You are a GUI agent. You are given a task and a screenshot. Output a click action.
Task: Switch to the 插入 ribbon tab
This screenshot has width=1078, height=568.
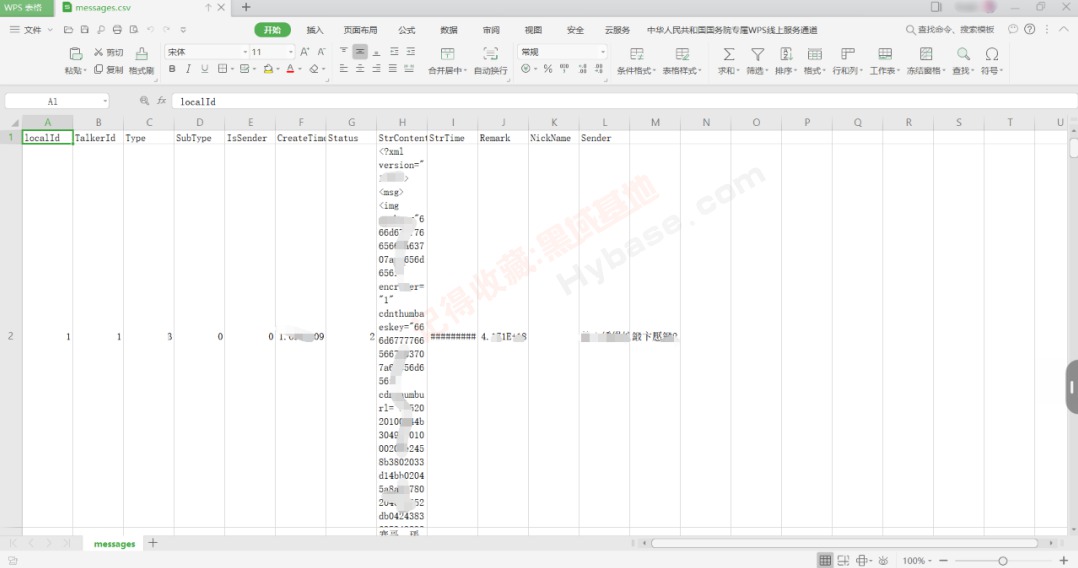315,30
